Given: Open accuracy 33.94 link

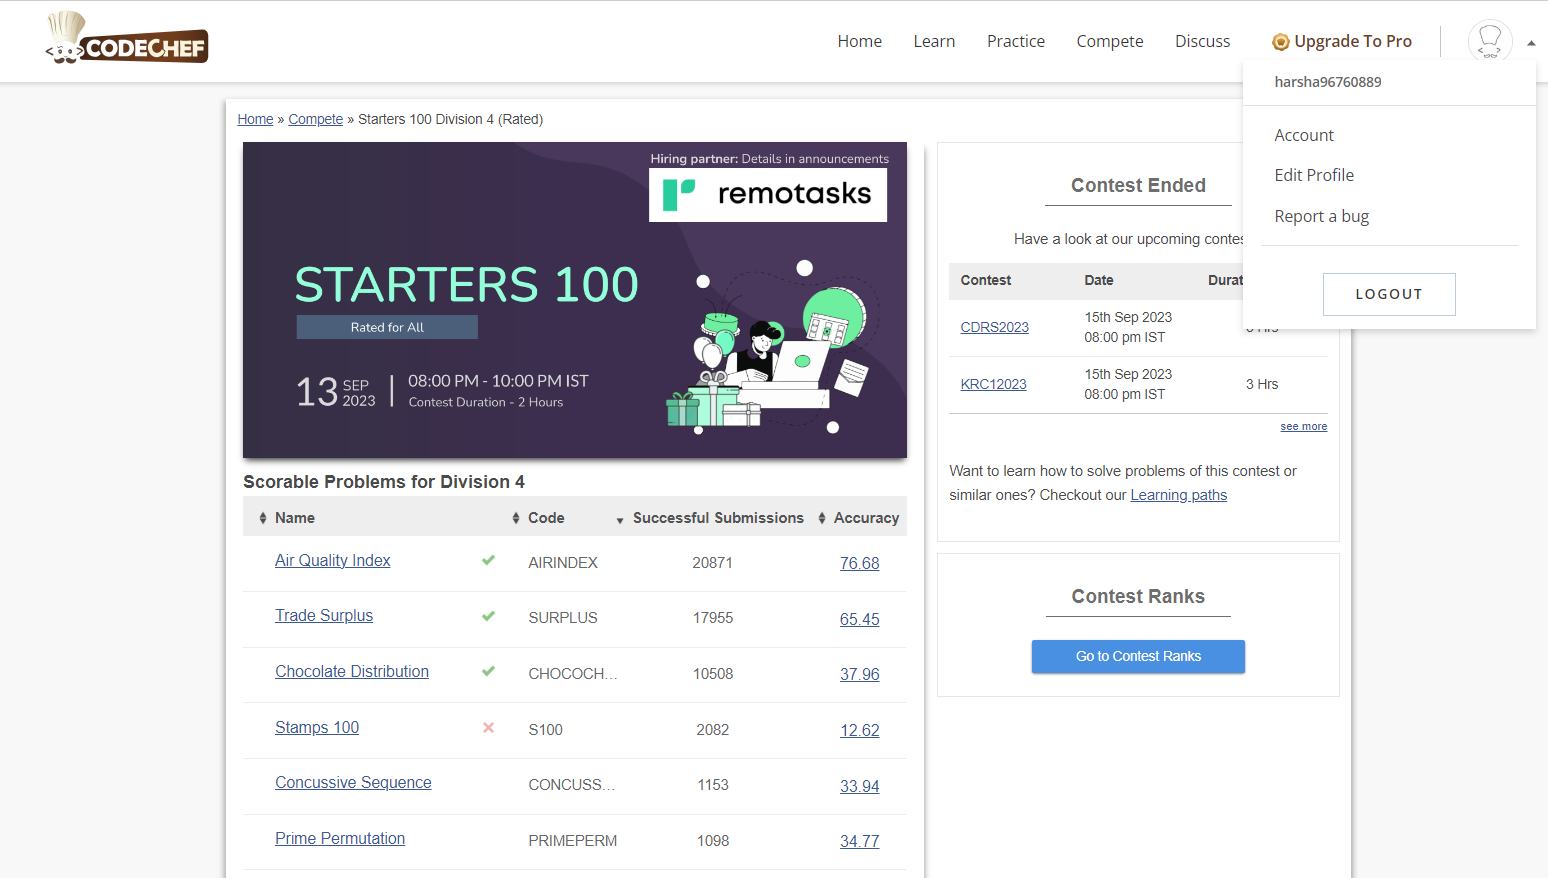Looking at the screenshot, I should 859,786.
